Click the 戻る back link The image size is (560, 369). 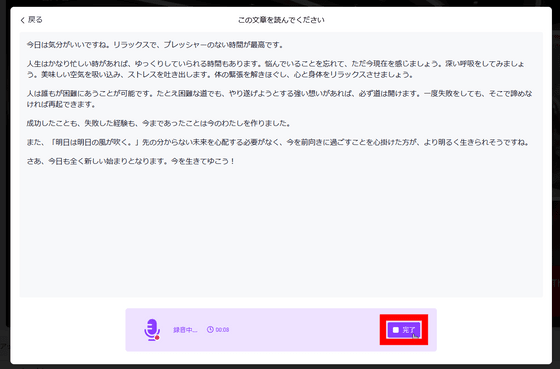click(x=31, y=20)
